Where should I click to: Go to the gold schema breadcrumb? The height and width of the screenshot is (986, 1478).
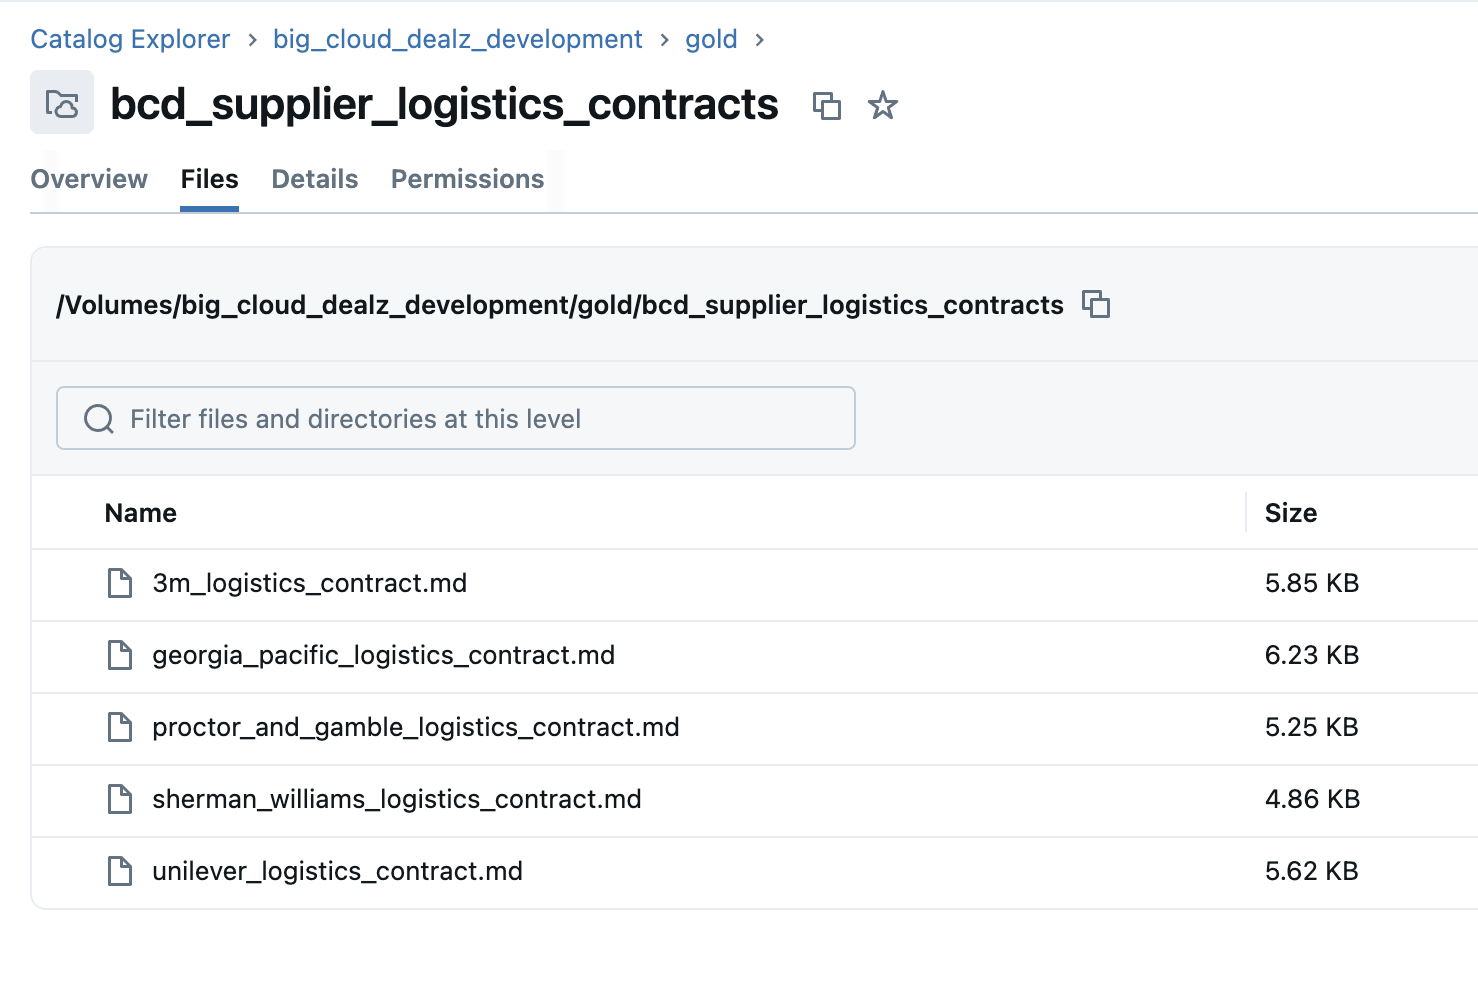point(711,39)
